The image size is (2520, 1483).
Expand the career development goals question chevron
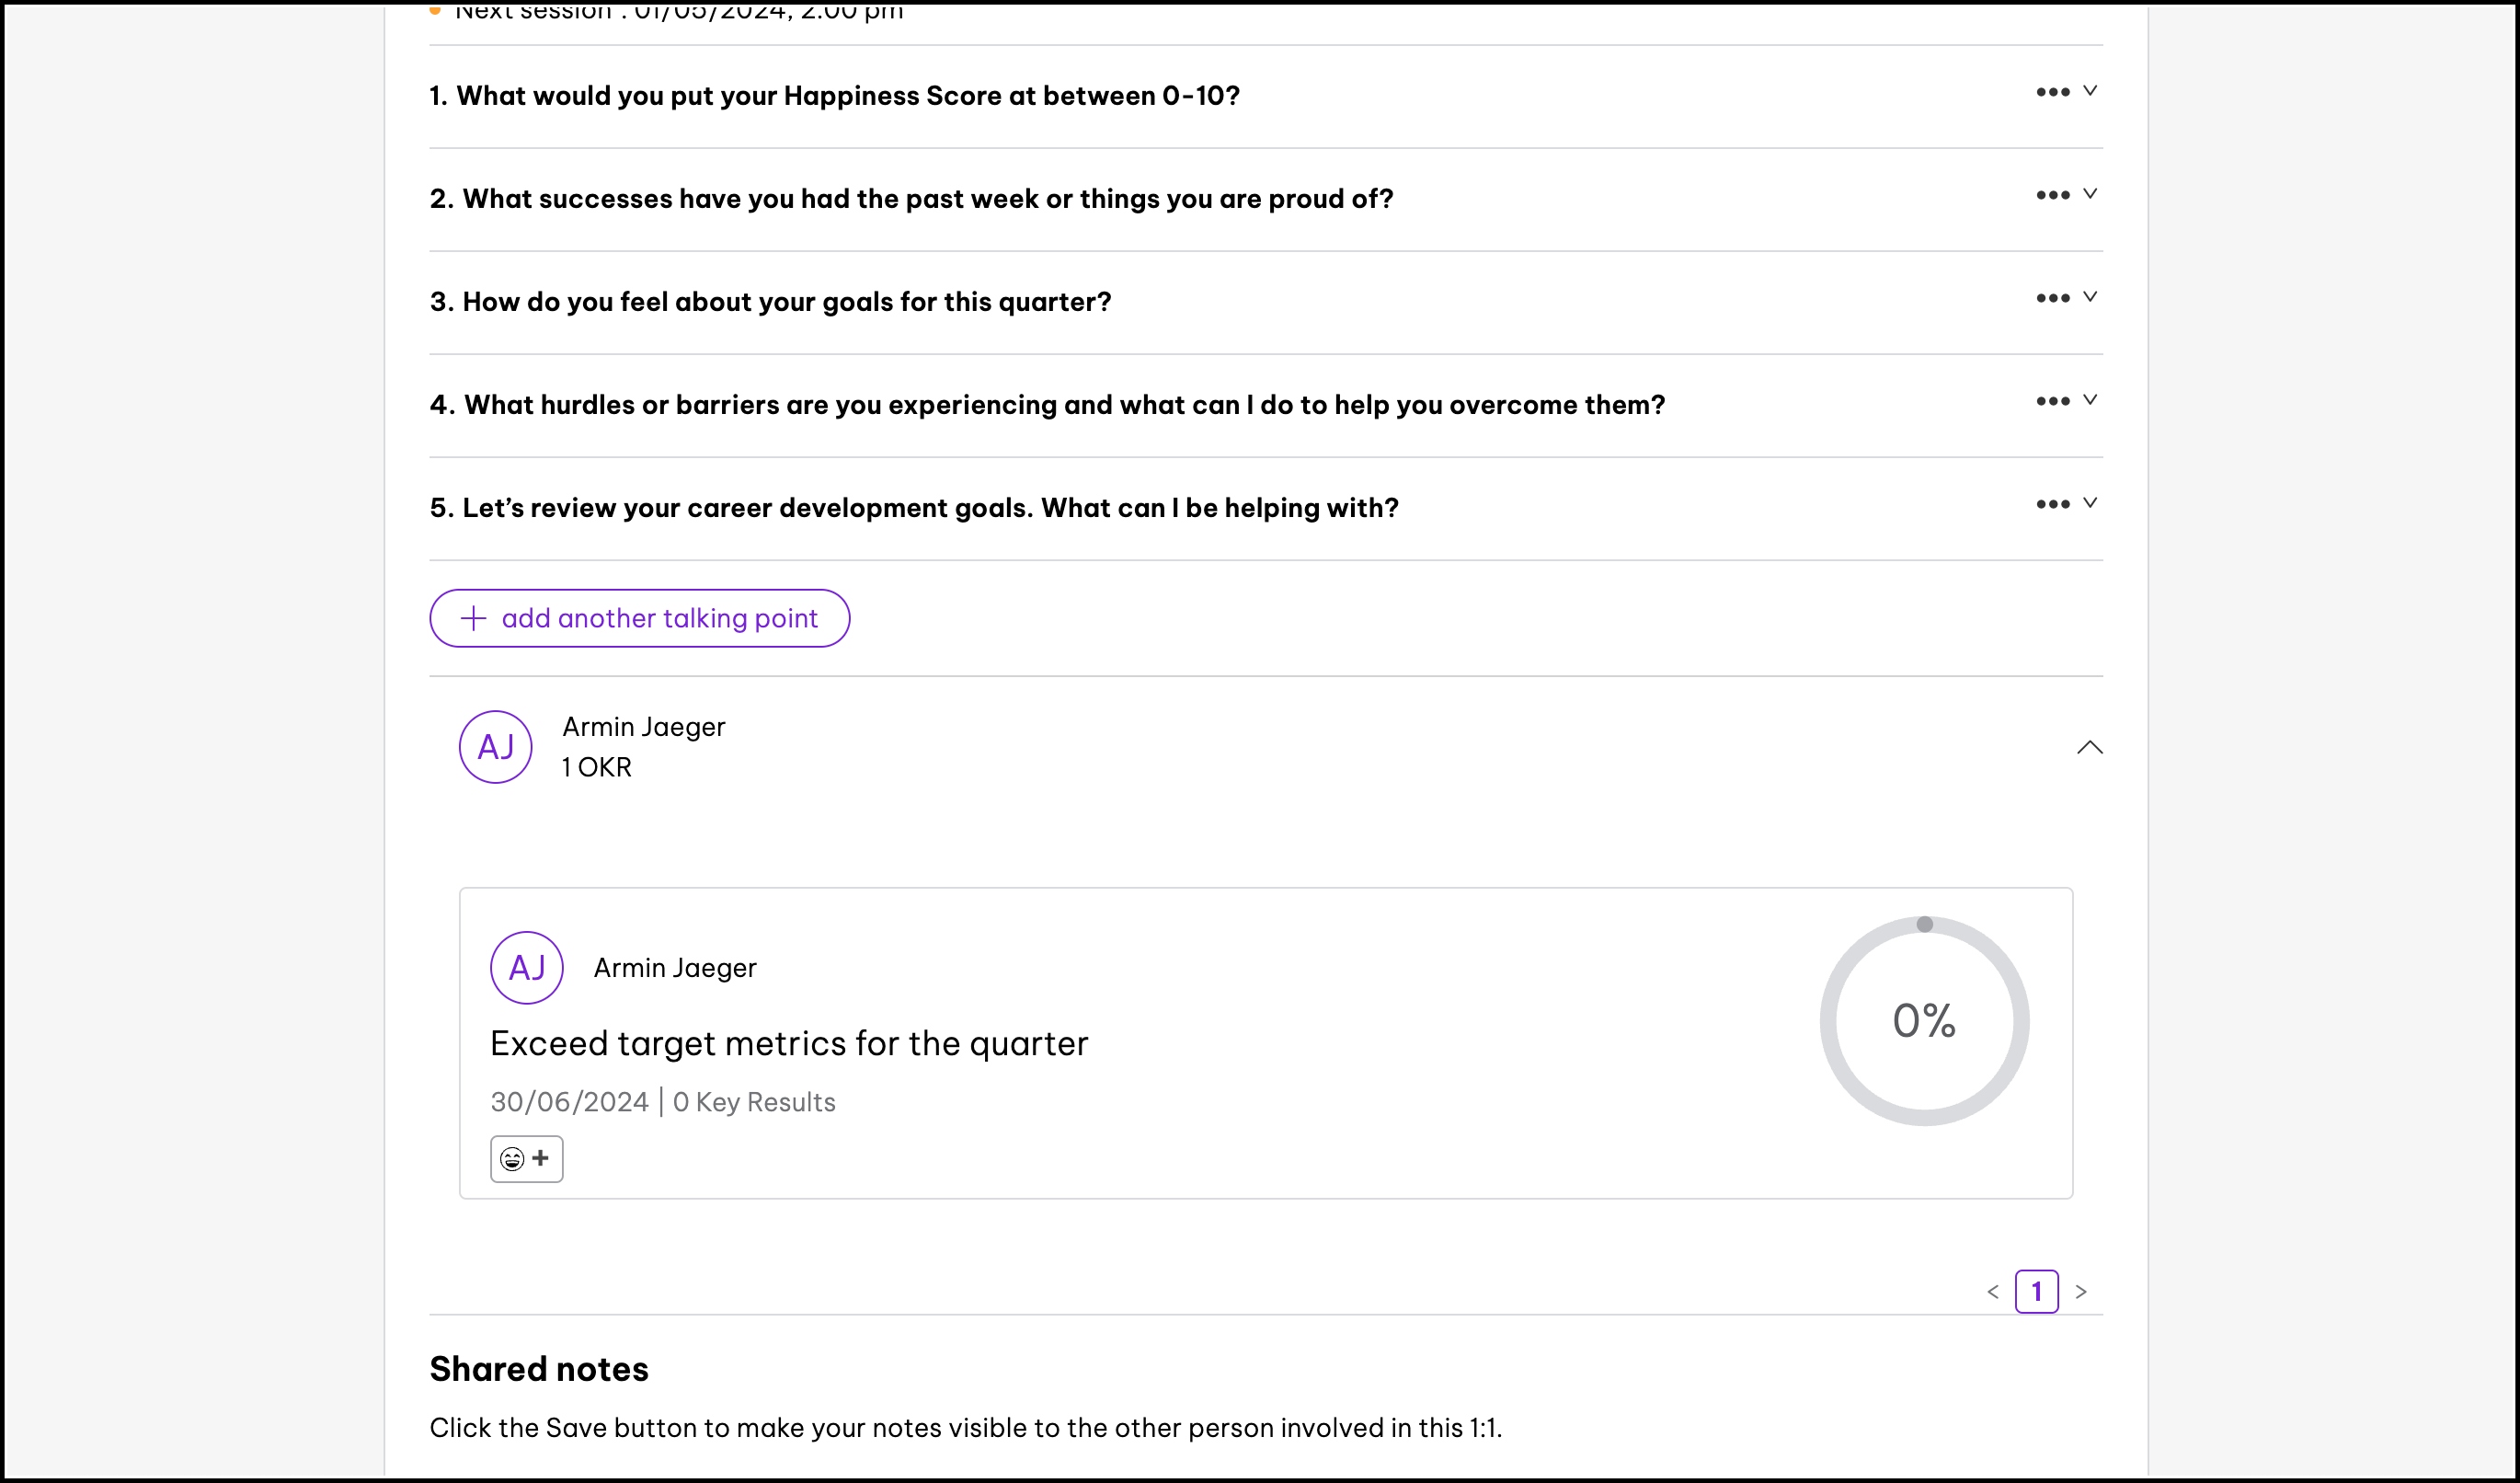point(2090,503)
